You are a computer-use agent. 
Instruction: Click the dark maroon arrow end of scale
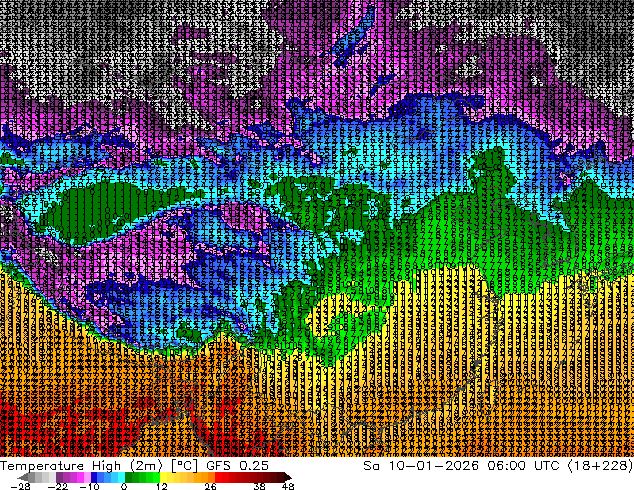pyautogui.click(x=287, y=477)
